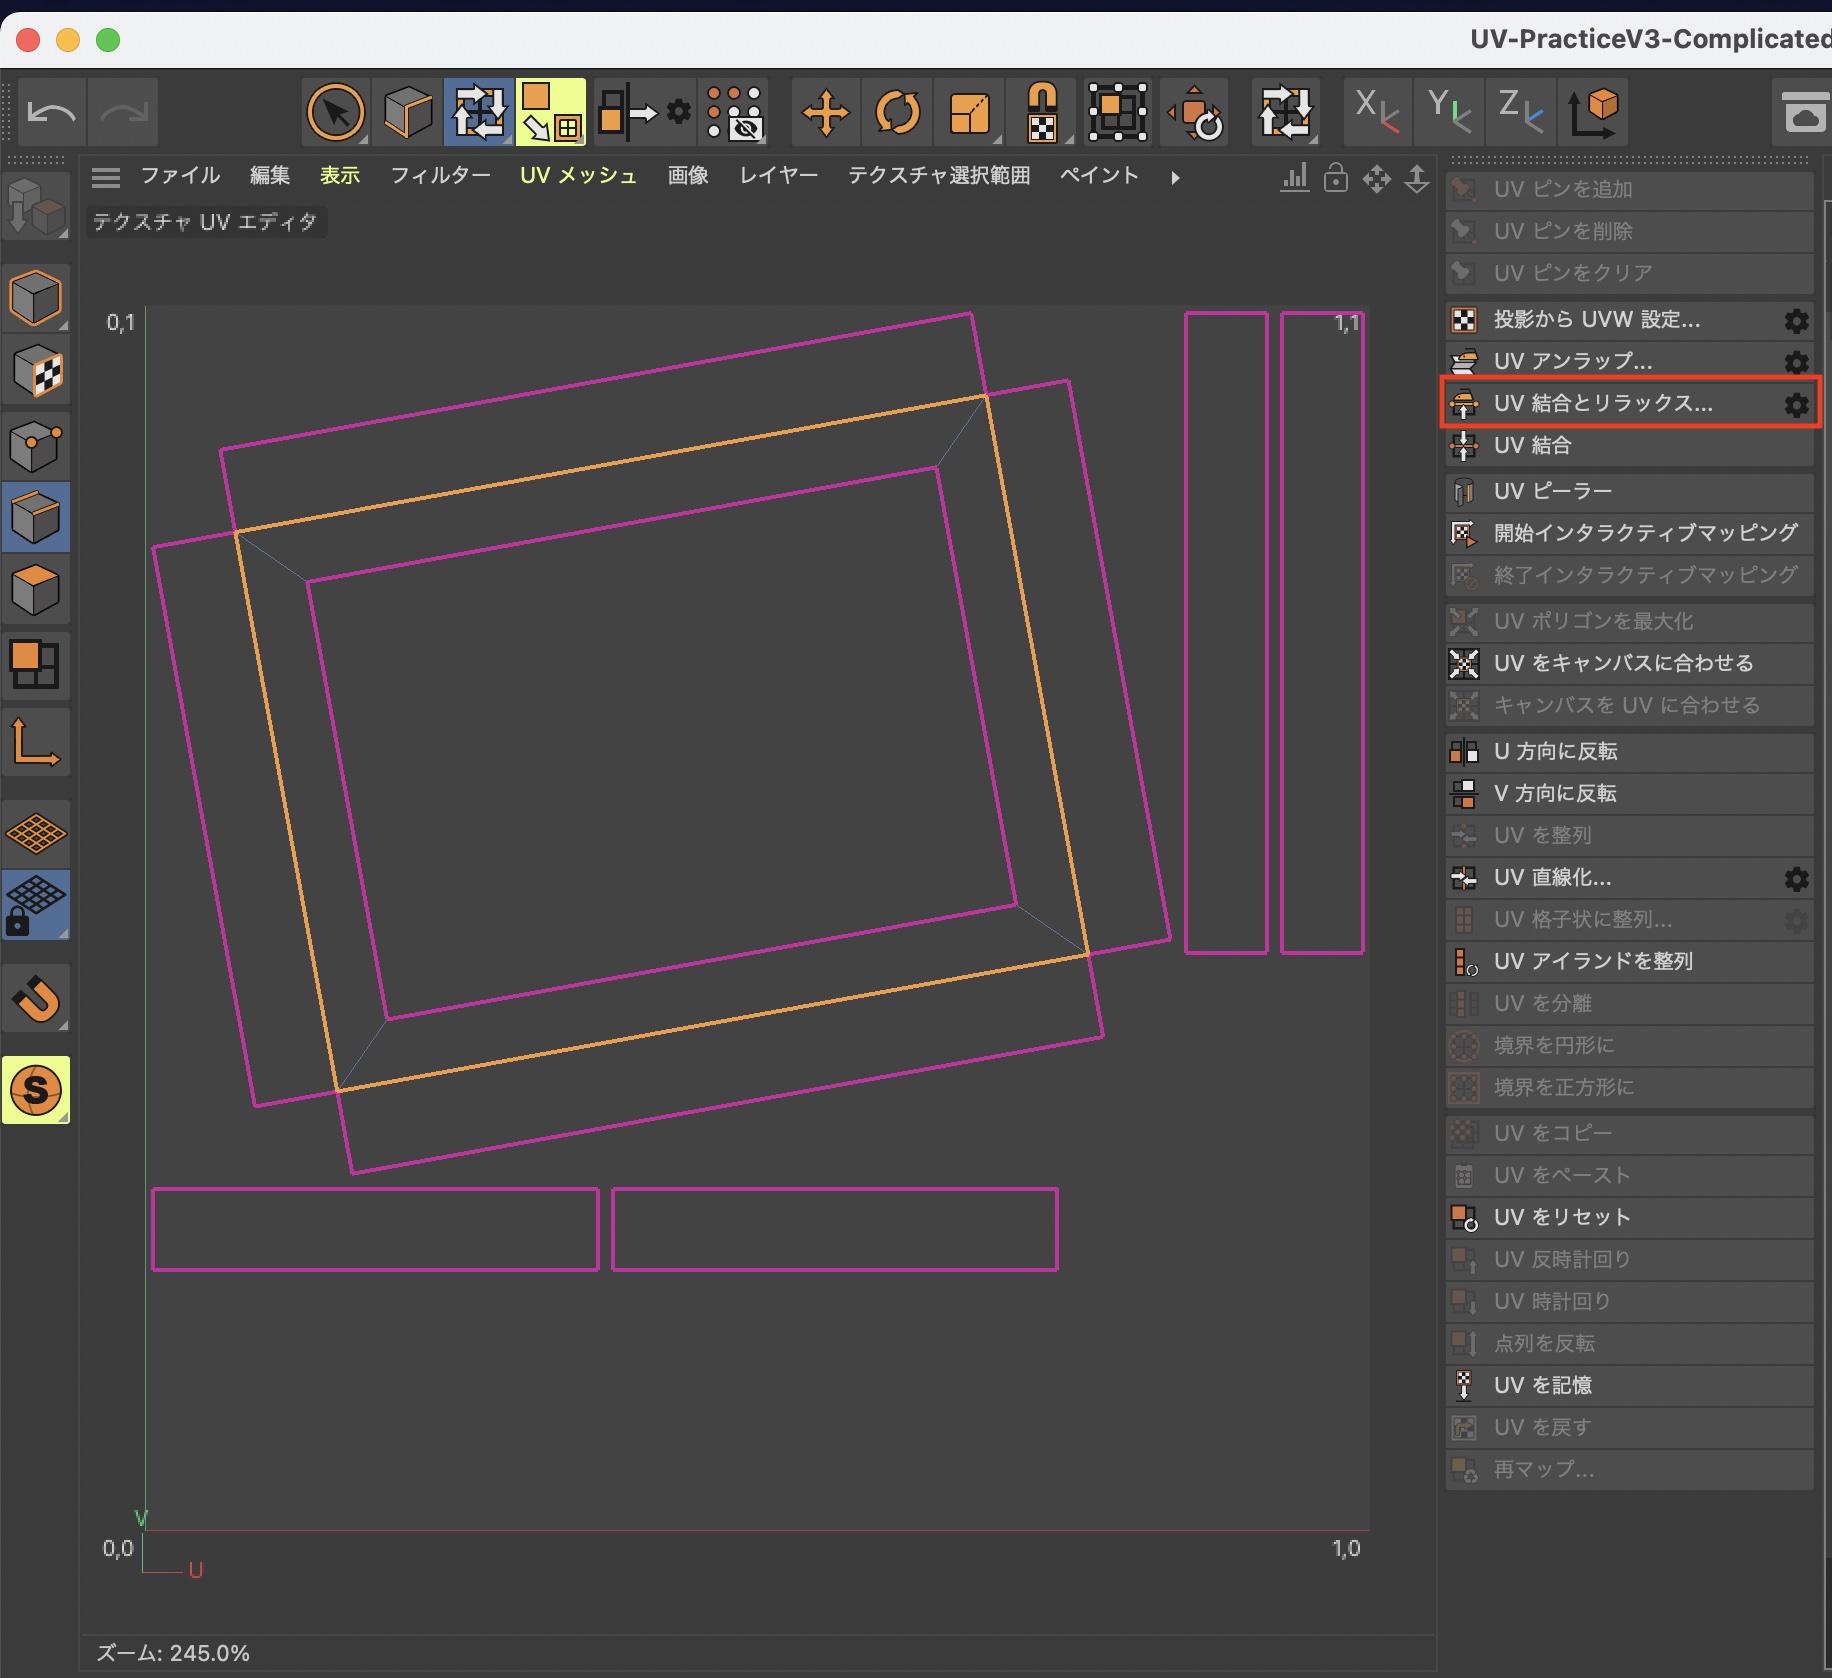Screen dimensions: 1832x1678
Task: Expand the overflow arrow after ペイント menu
Action: tap(1175, 177)
